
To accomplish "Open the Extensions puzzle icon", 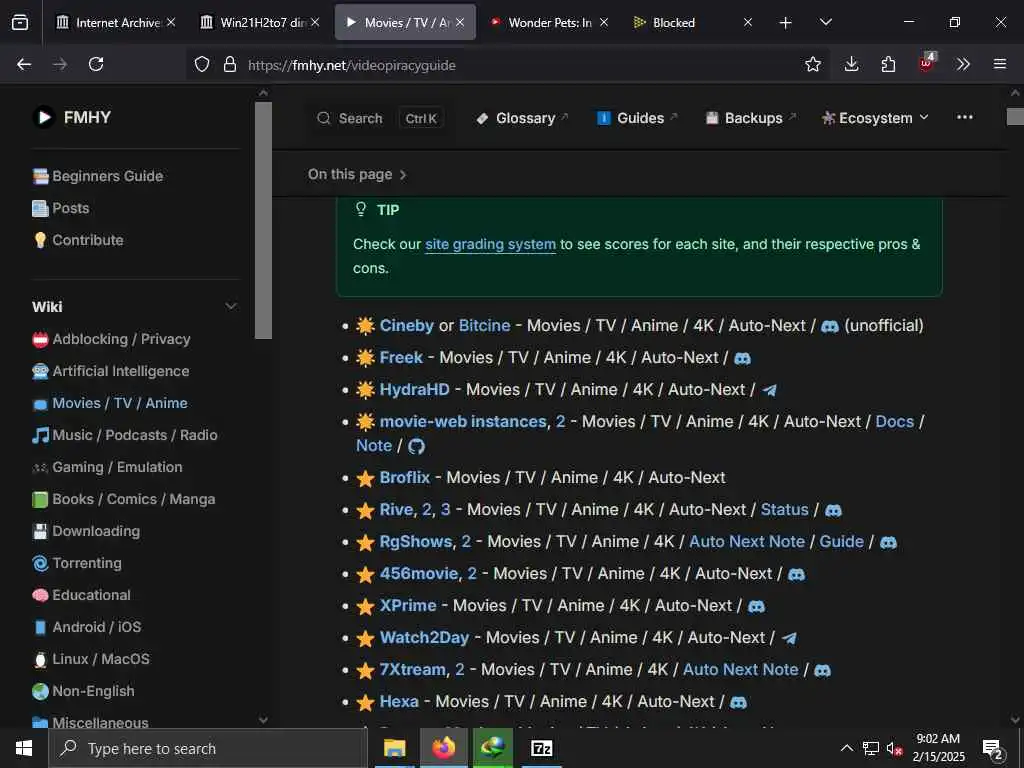I will click(x=888, y=64).
